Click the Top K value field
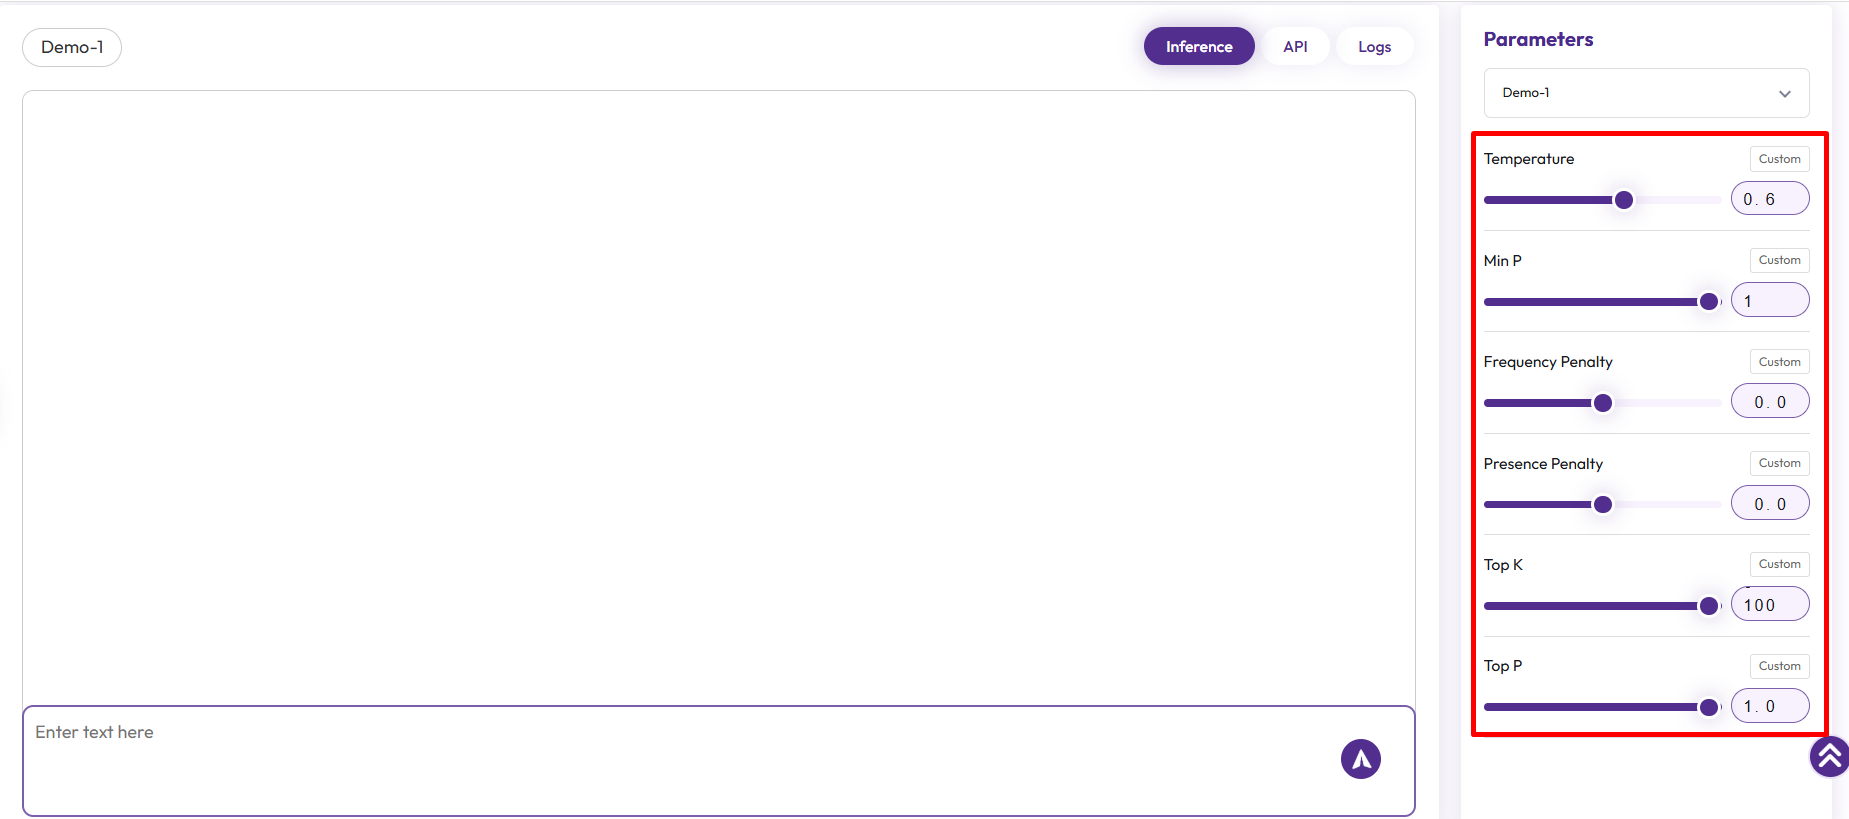 coord(1769,605)
